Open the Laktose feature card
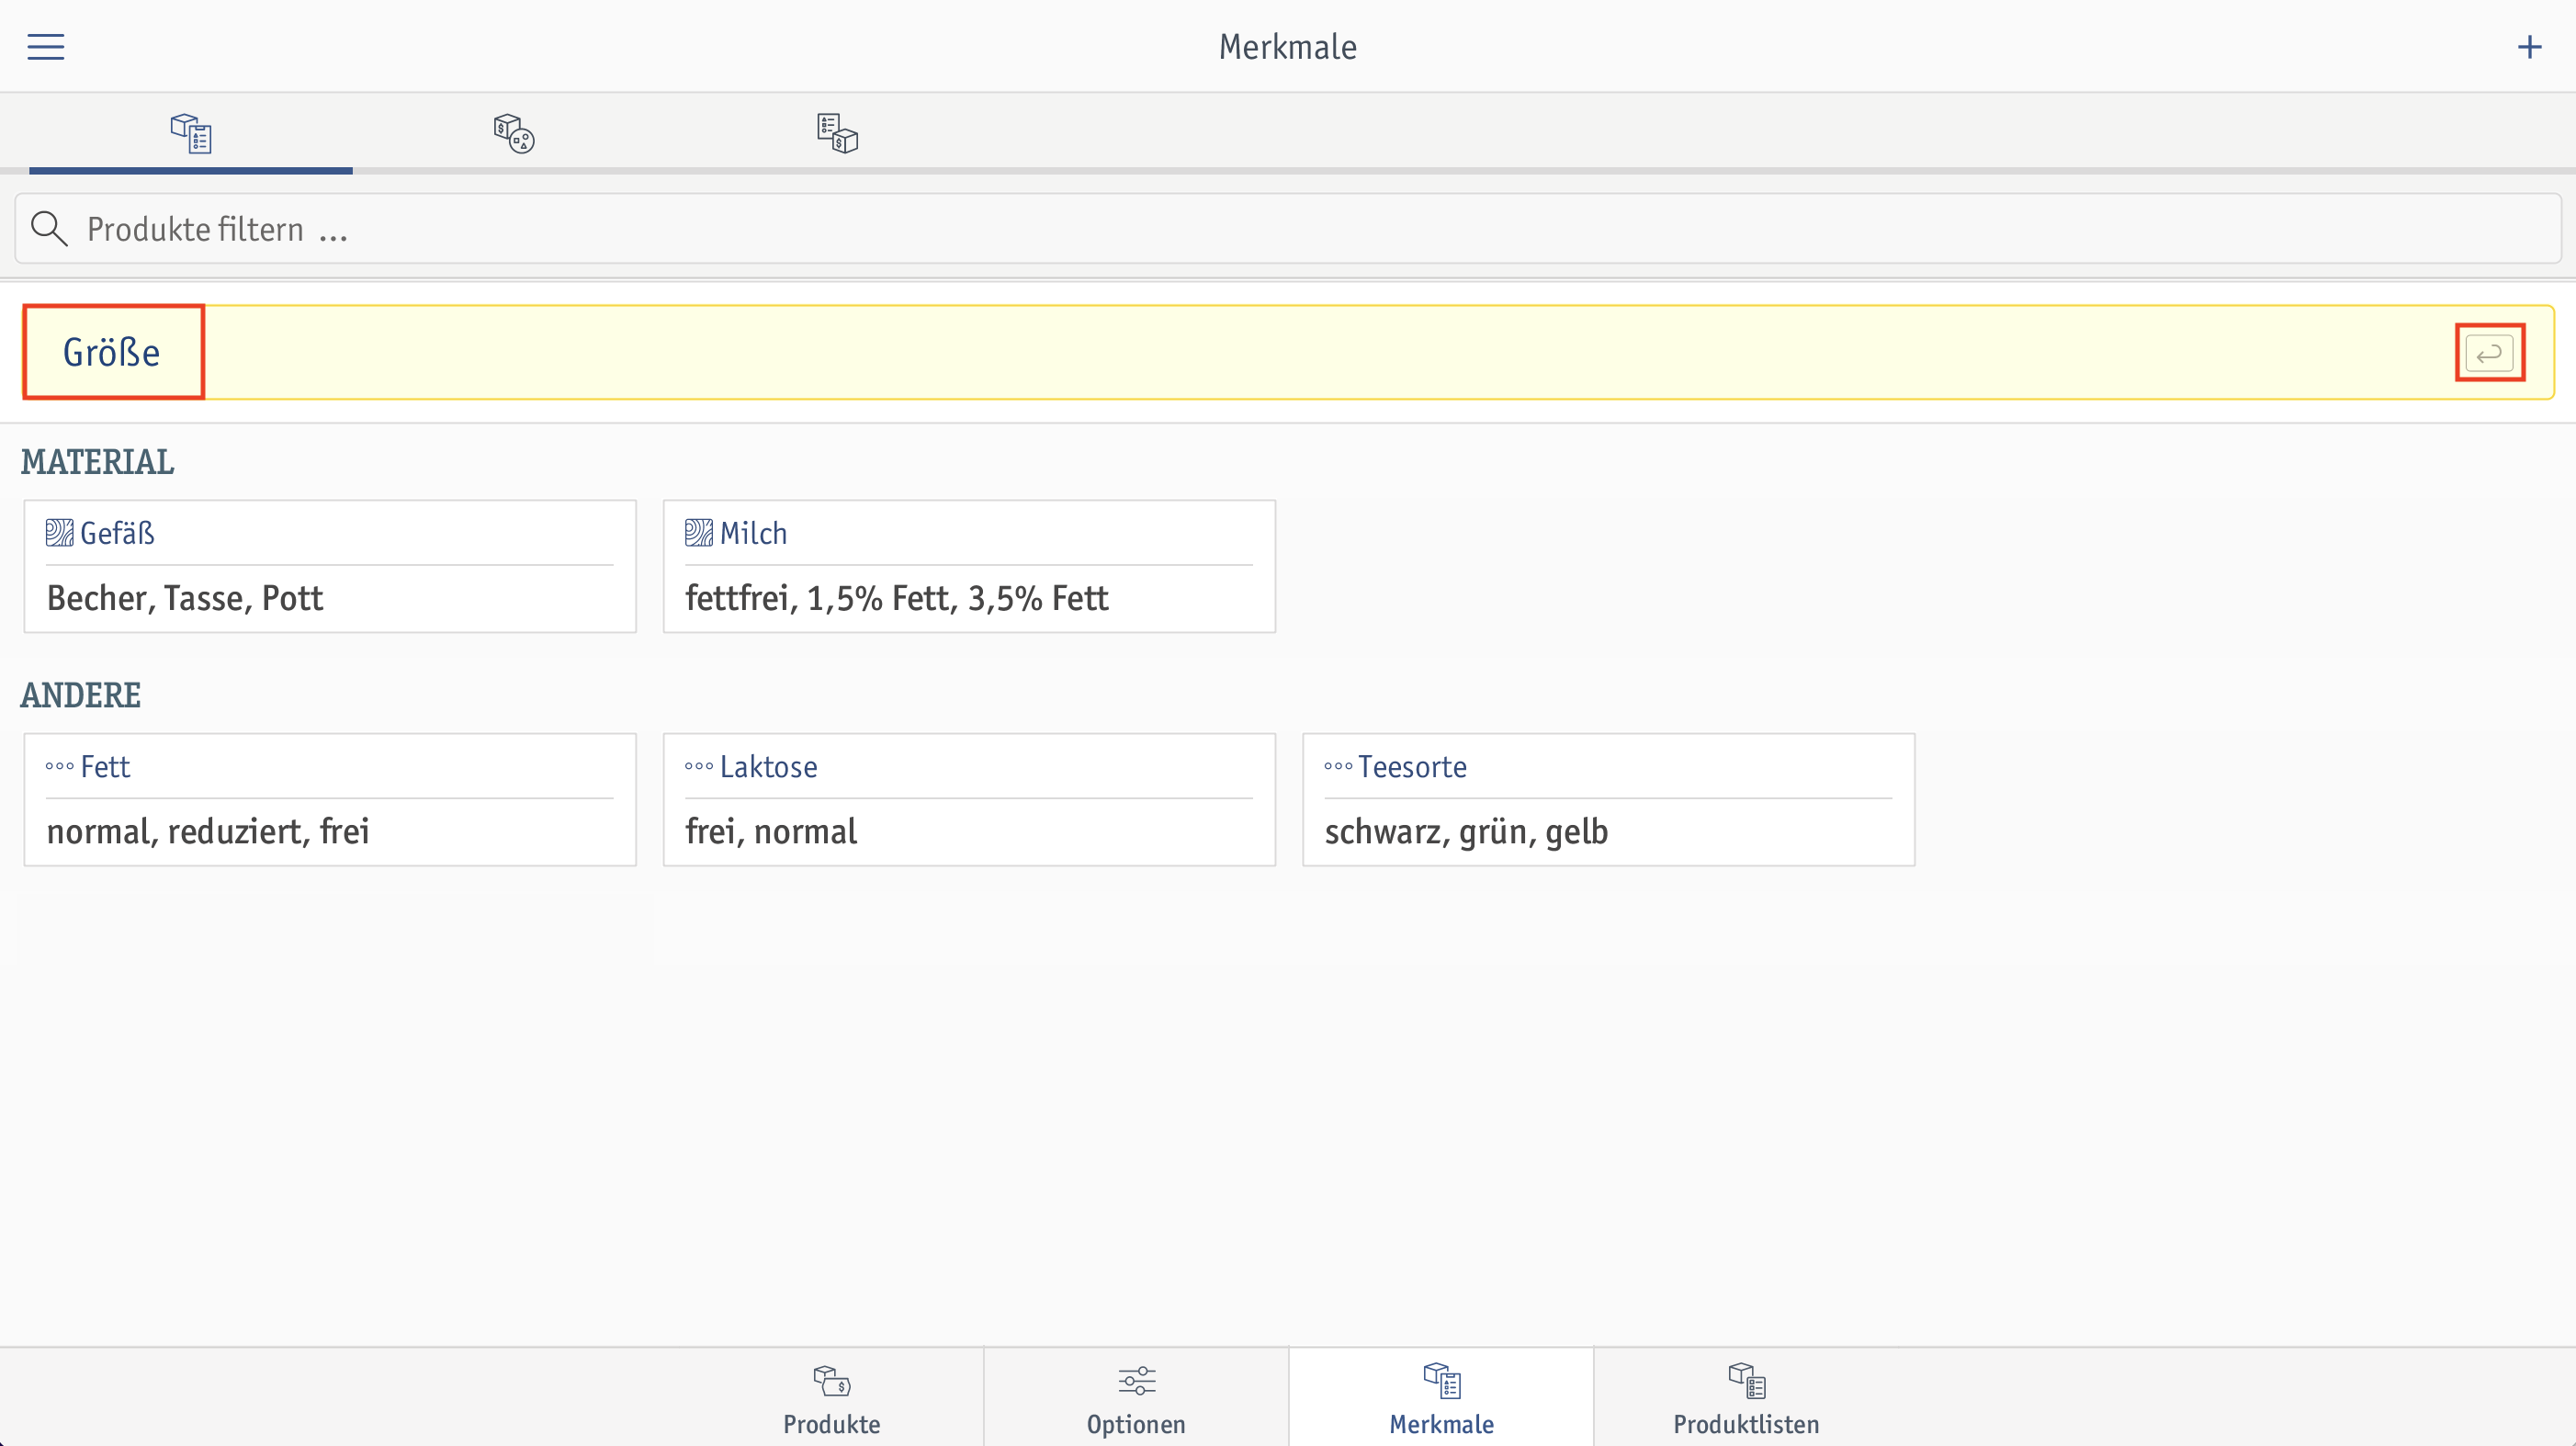The width and height of the screenshot is (2576, 1446). click(x=969, y=799)
